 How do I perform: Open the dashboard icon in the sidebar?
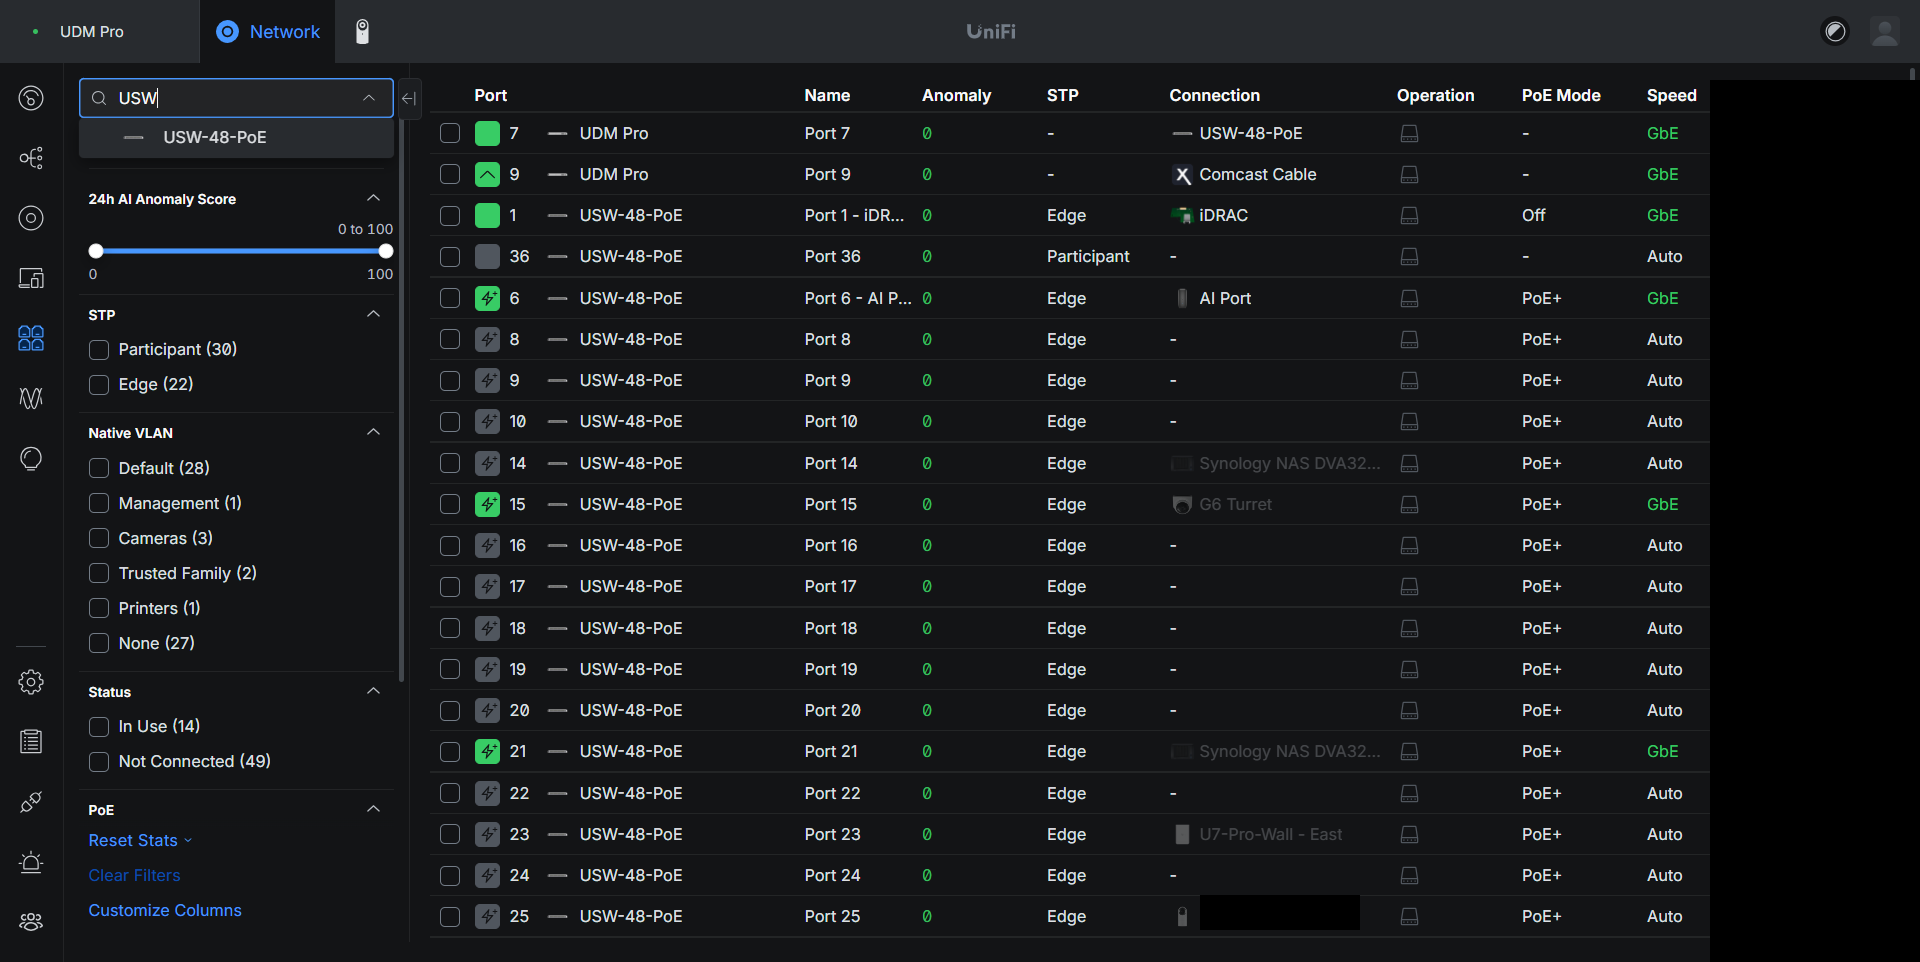[31, 98]
